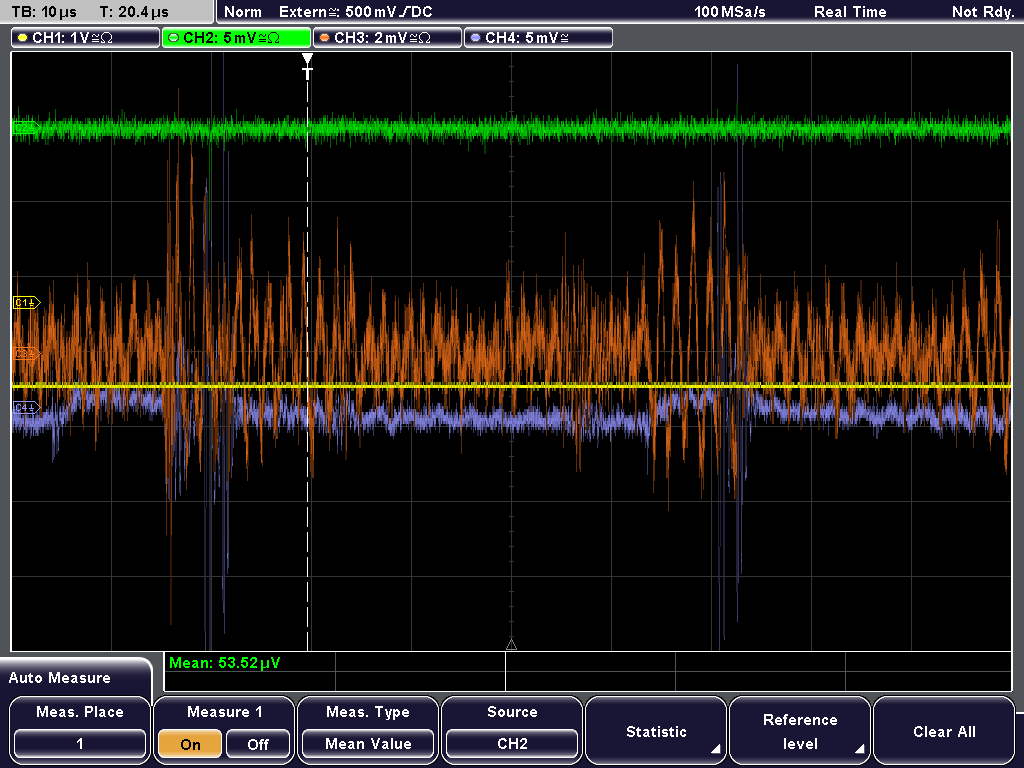This screenshot has height=768, width=1024.
Task: Turn Measure 1 On
Action: pyautogui.click(x=191, y=744)
